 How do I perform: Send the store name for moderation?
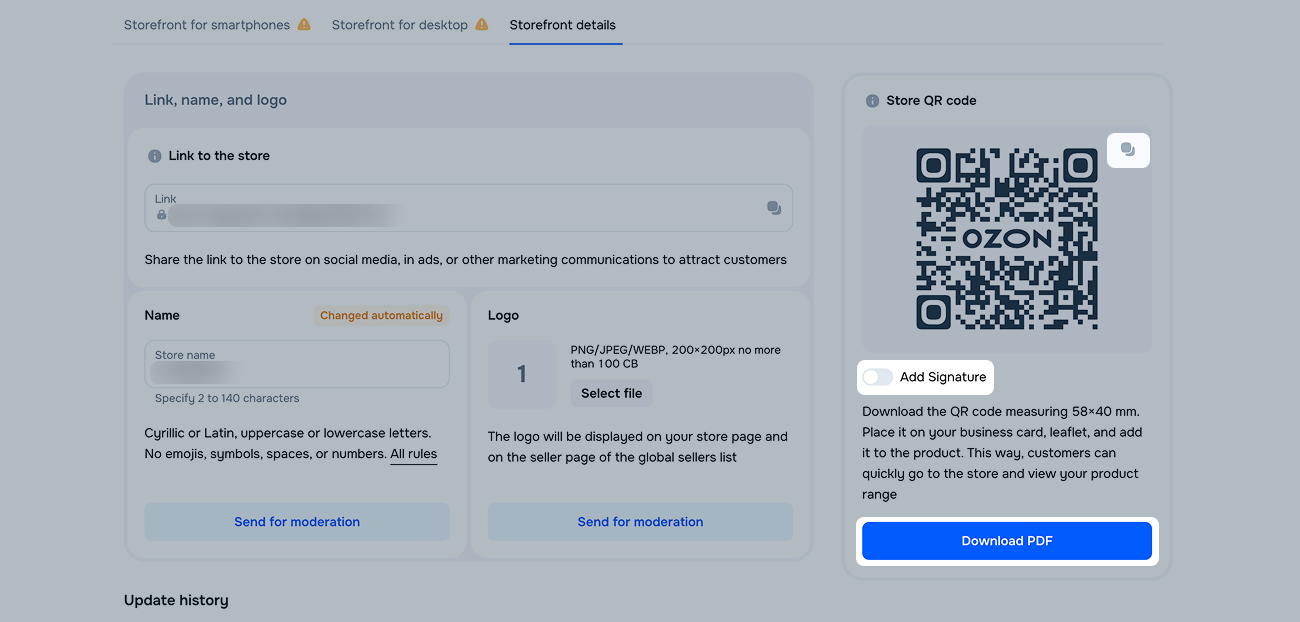(297, 522)
